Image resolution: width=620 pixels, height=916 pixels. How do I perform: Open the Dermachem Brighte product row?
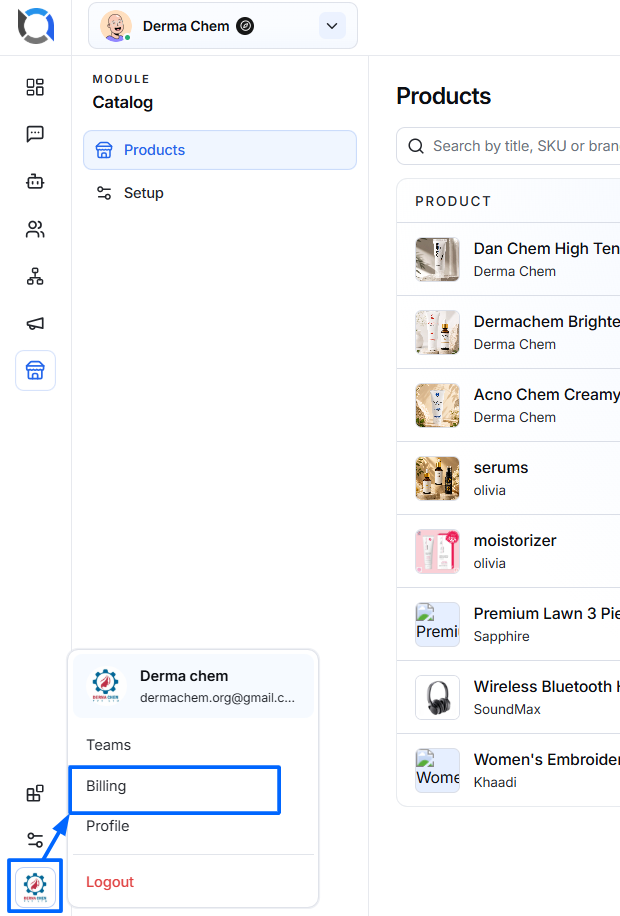point(508,332)
